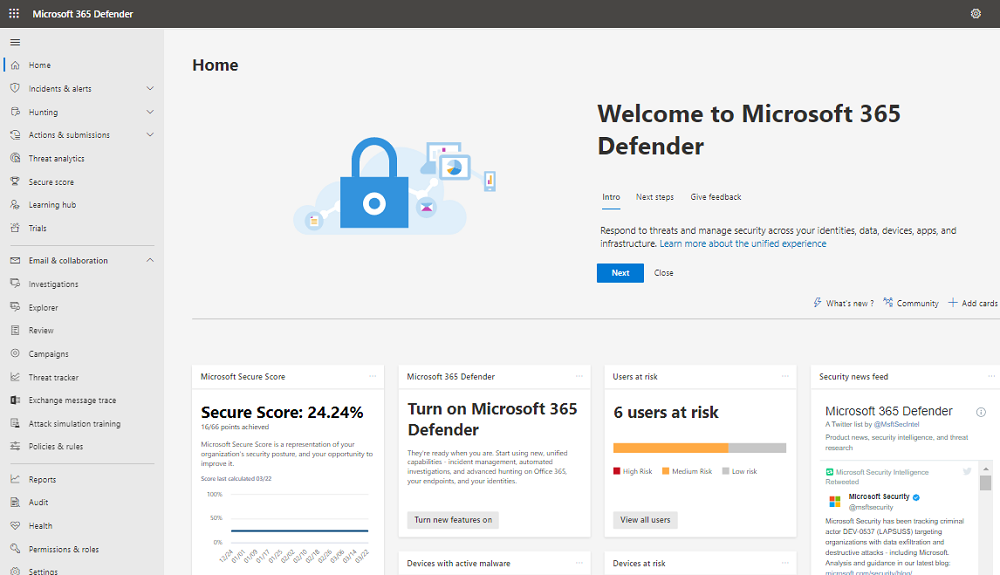Image resolution: width=1000 pixels, height=575 pixels.
Task: Open the settings gear in header
Action: point(975,14)
